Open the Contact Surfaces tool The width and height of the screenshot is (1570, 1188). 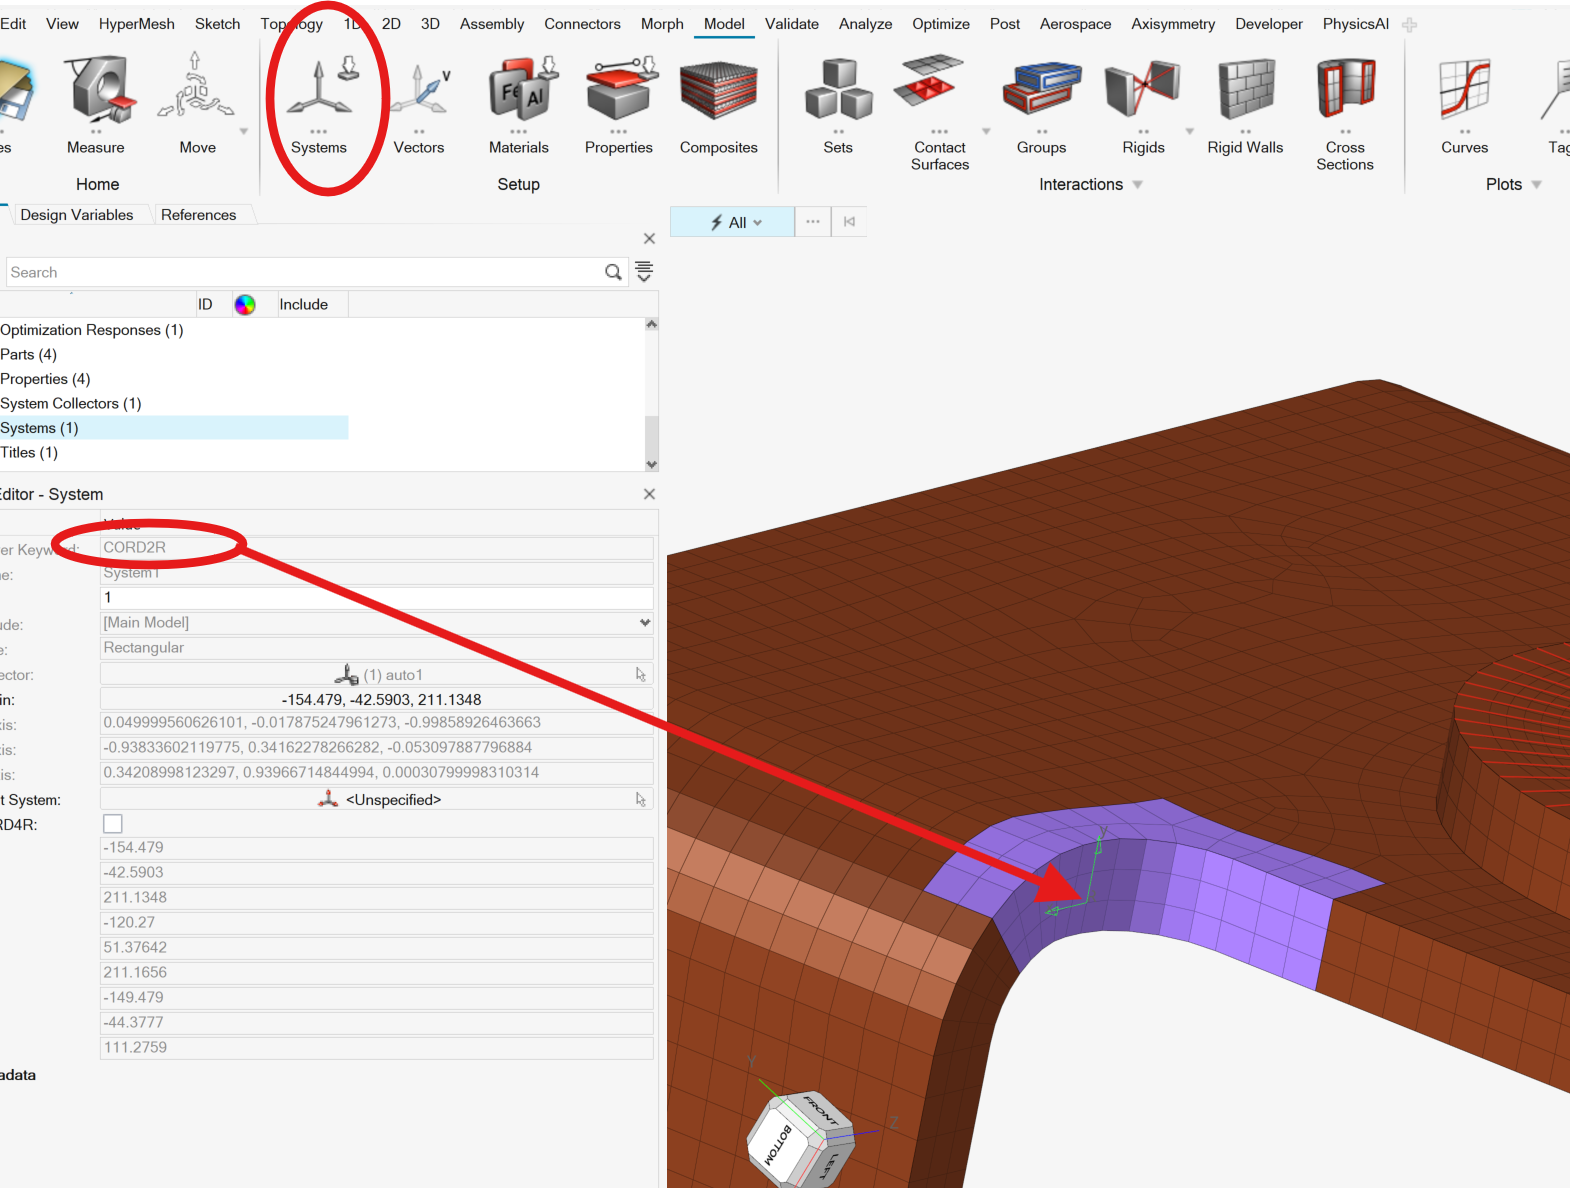pyautogui.click(x=939, y=112)
